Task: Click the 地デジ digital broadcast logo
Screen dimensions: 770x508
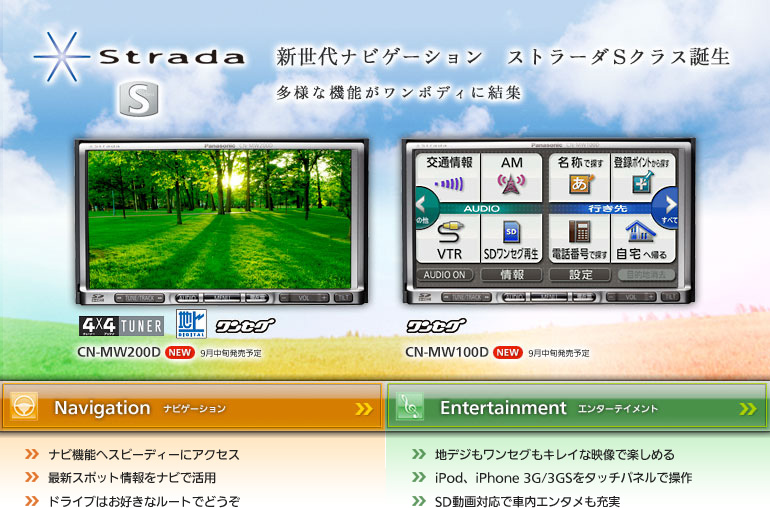Action: (191, 324)
